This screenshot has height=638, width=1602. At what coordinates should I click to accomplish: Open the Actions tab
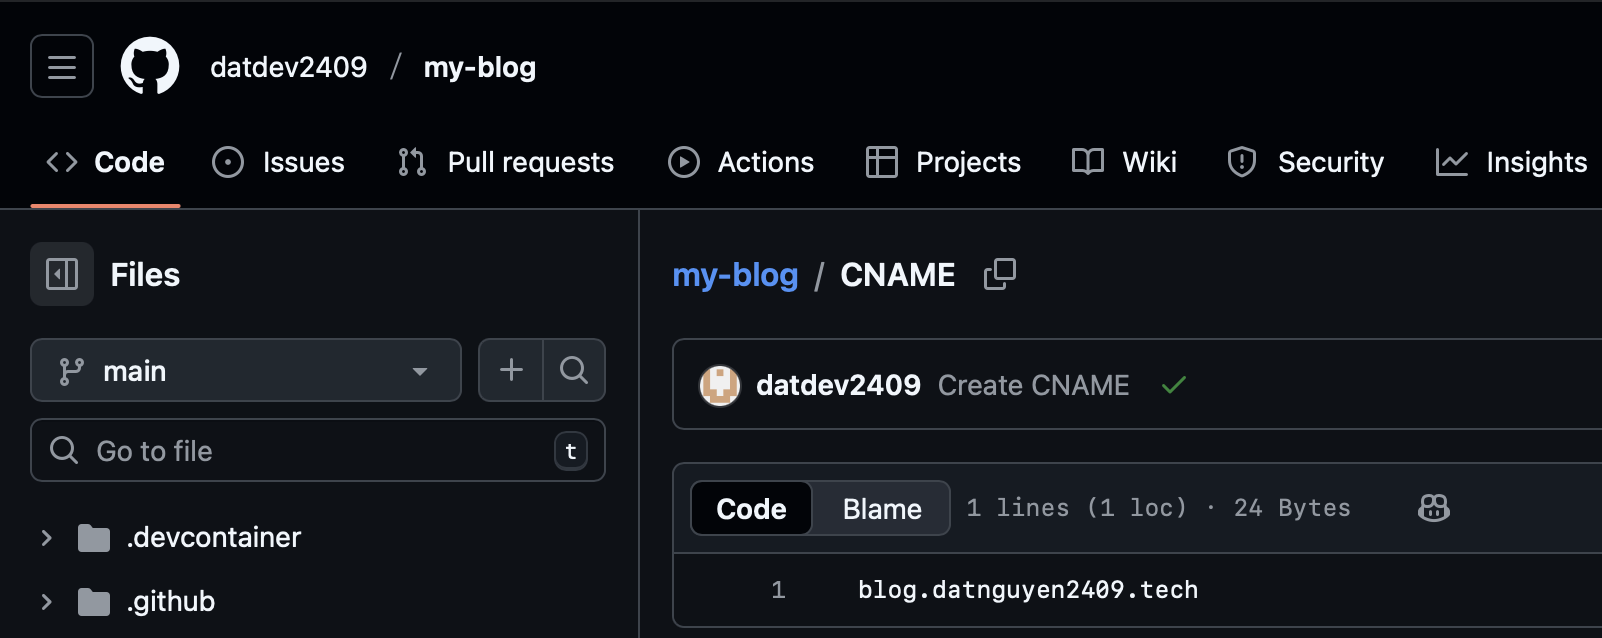coord(741,162)
